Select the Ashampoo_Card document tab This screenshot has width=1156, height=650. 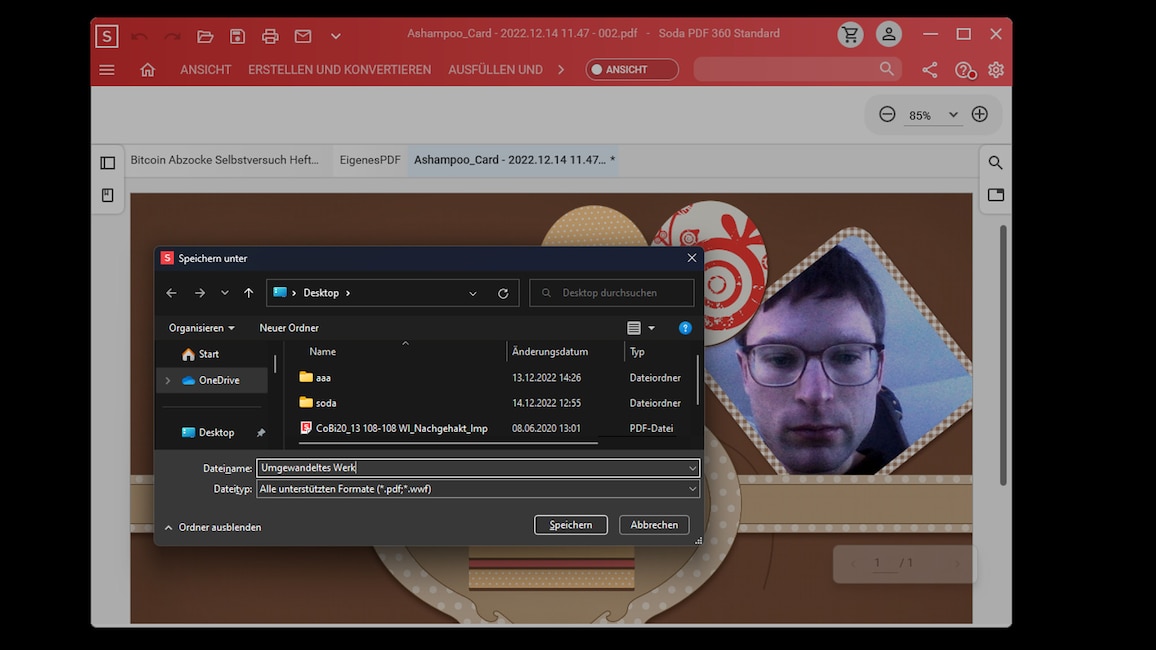pyautogui.click(x=514, y=160)
